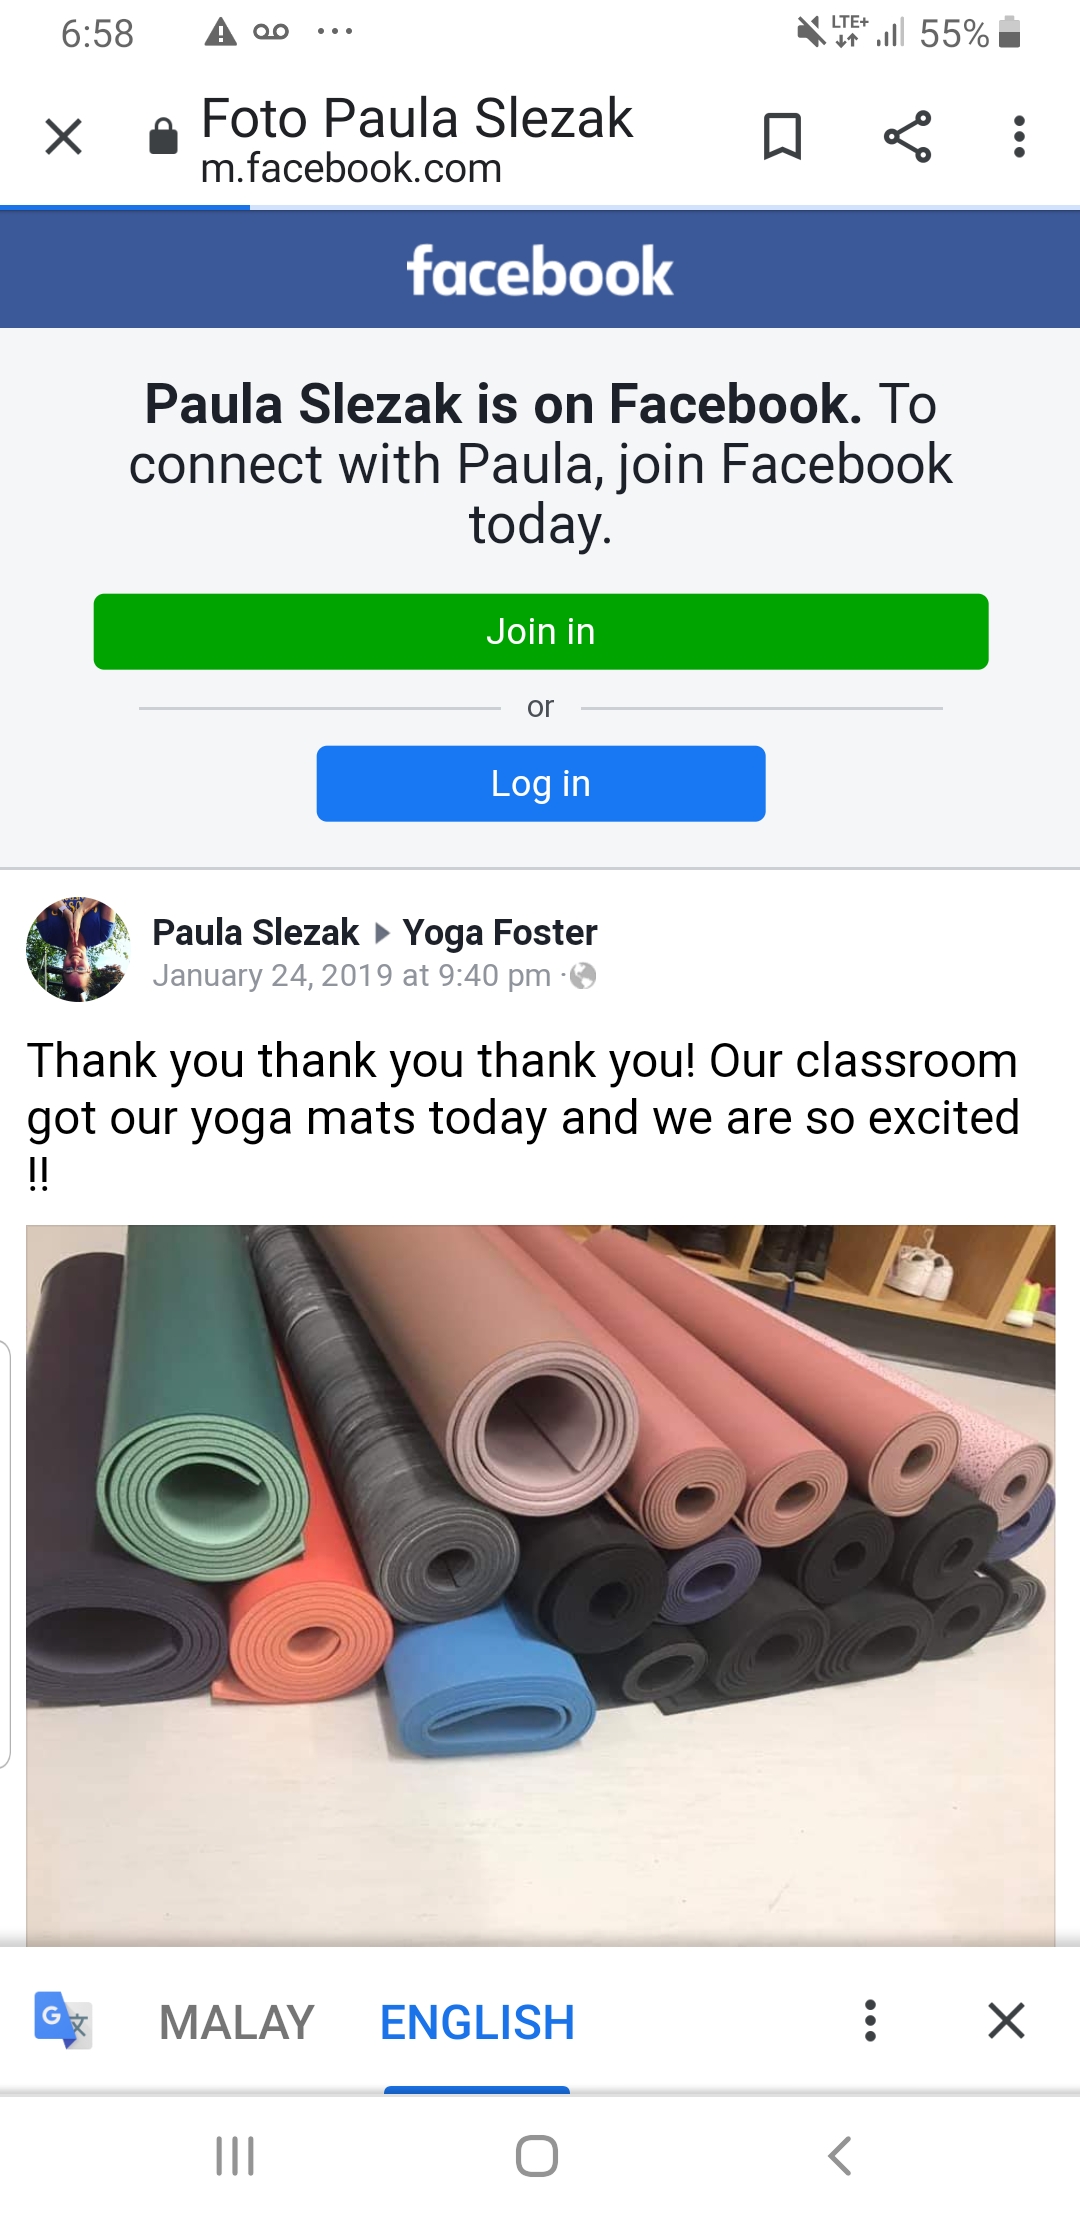Select the ENGLISH translation tab
Screen dimensions: 1080x2220
(x=477, y=2022)
